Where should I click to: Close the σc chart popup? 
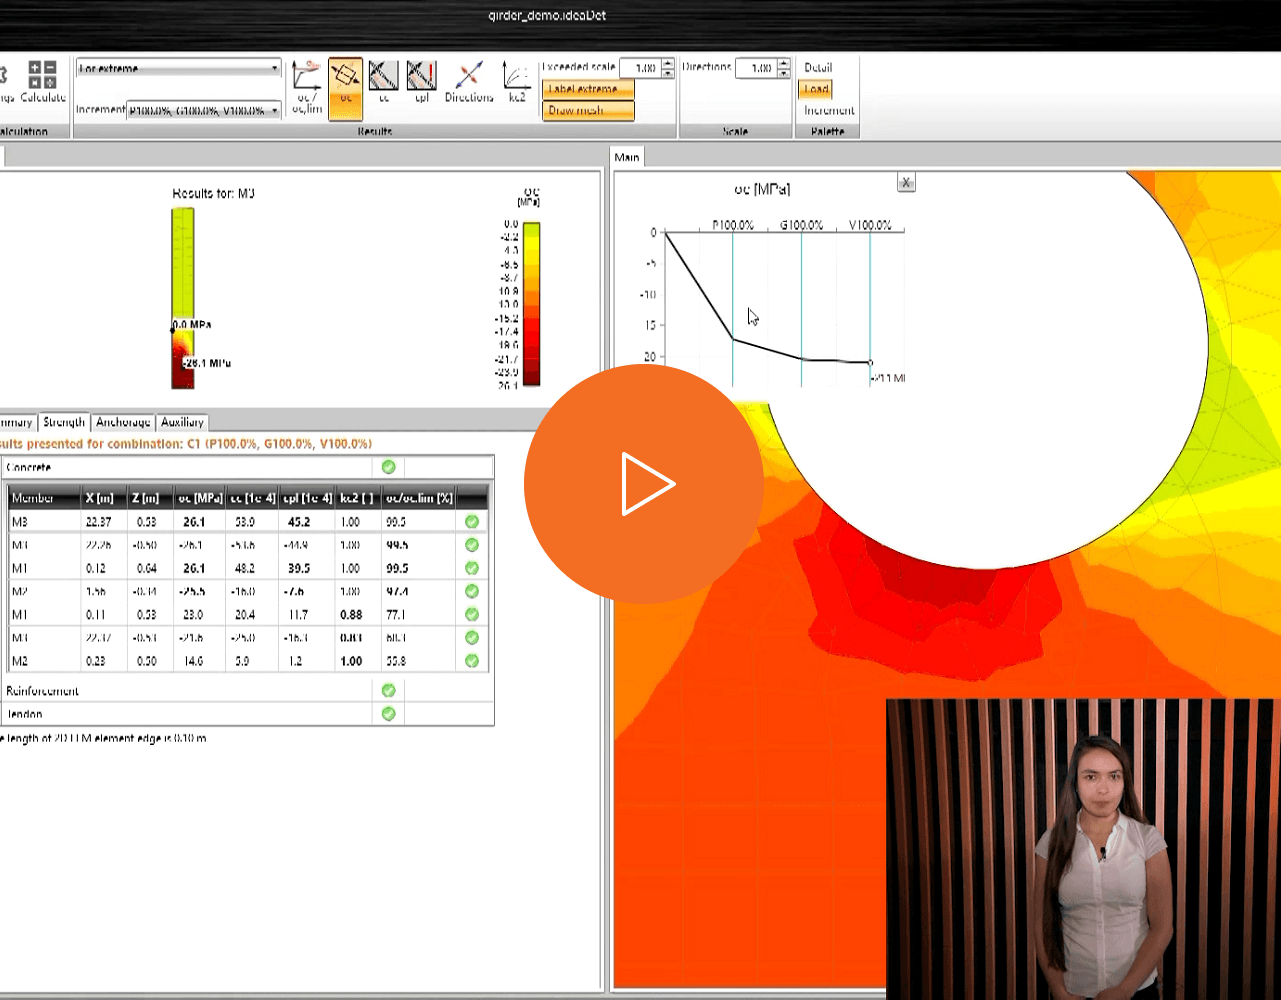tap(906, 183)
